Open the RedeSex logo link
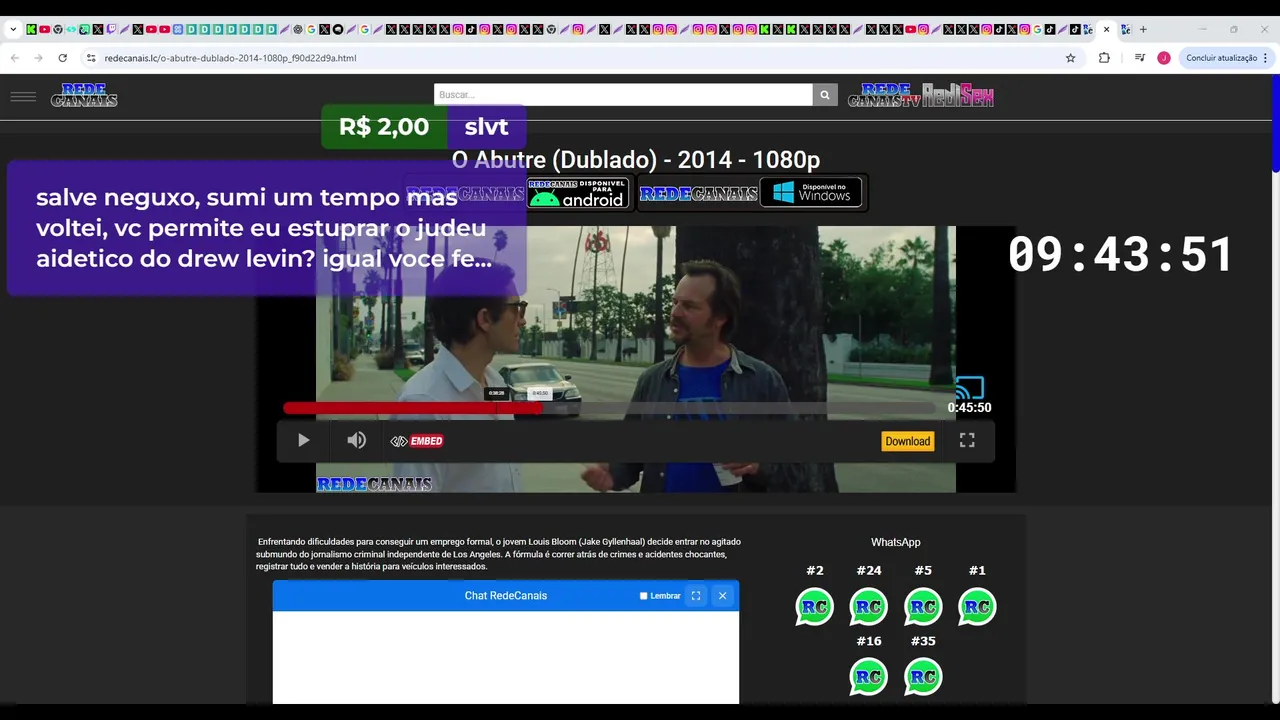 point(958,95)
